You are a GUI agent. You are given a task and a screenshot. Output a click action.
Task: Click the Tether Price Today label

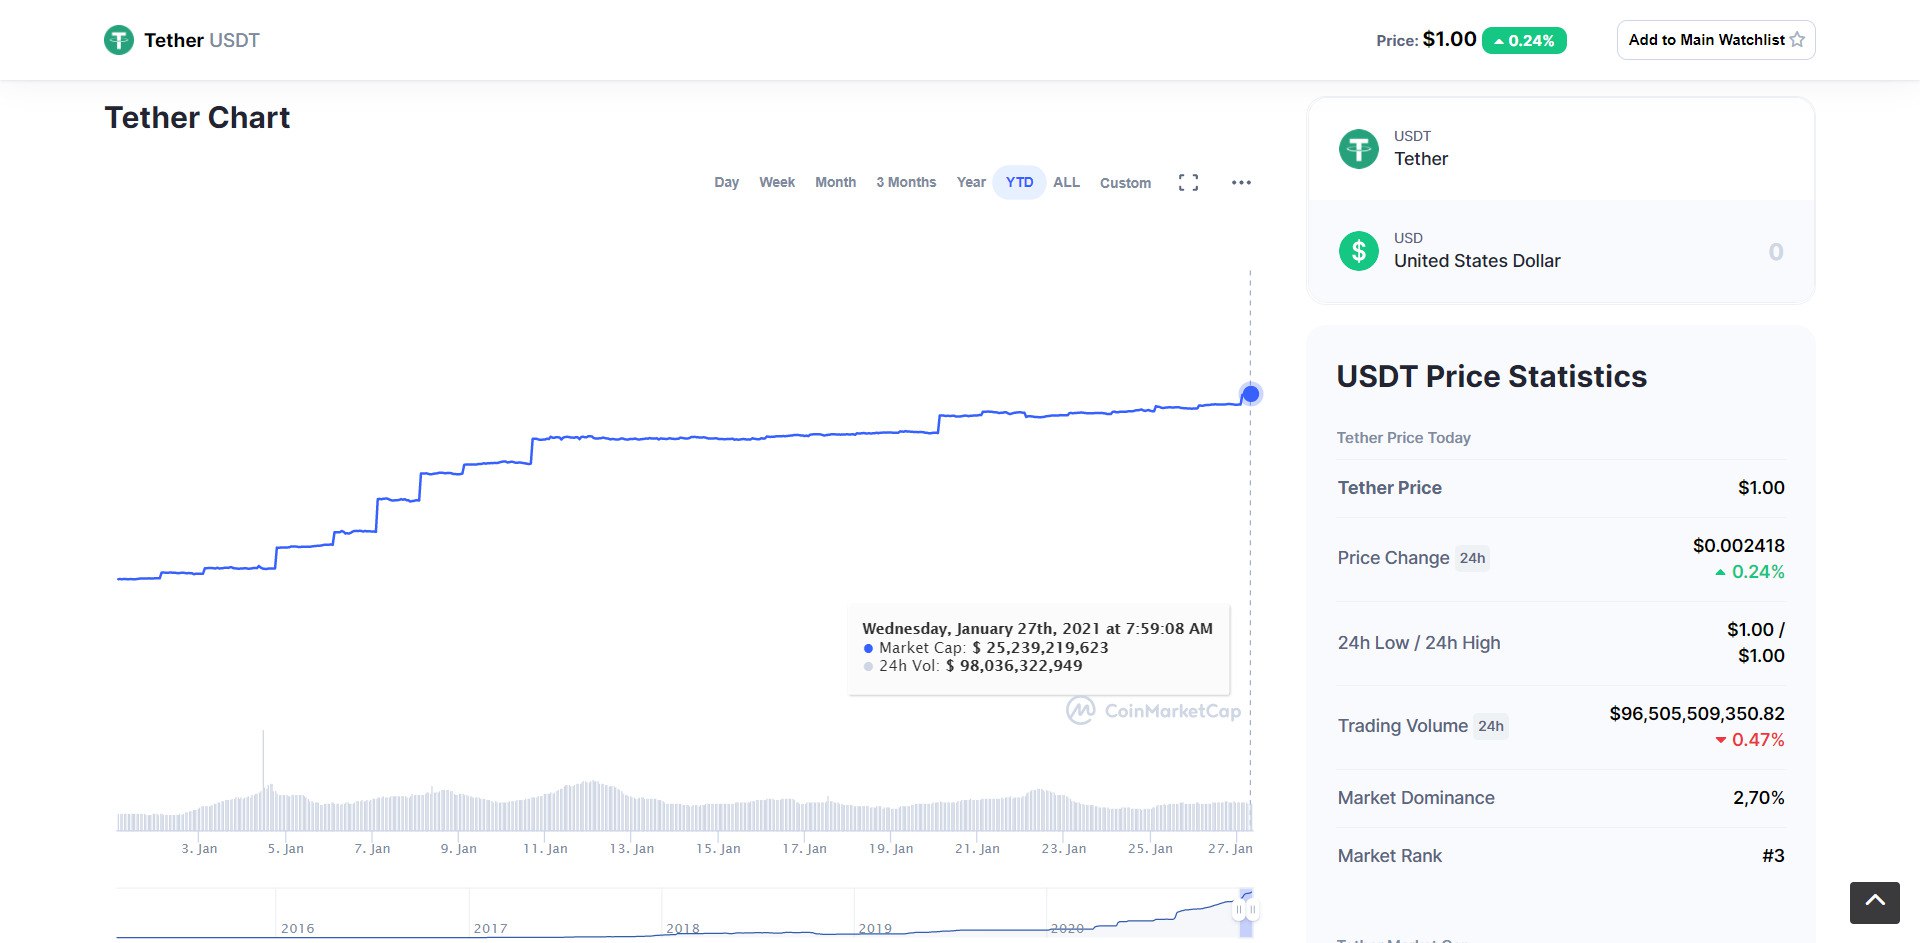tap(1404, 438)
